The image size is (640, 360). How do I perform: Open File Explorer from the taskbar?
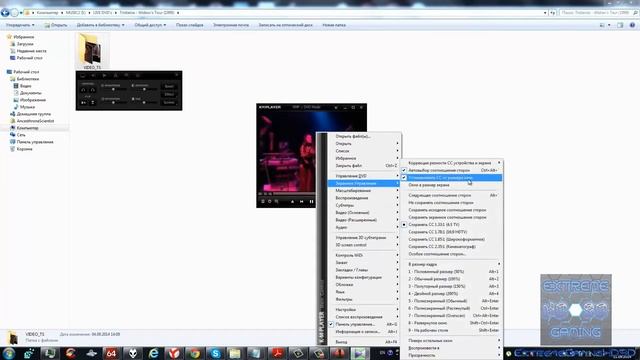[x=235, y=353]
